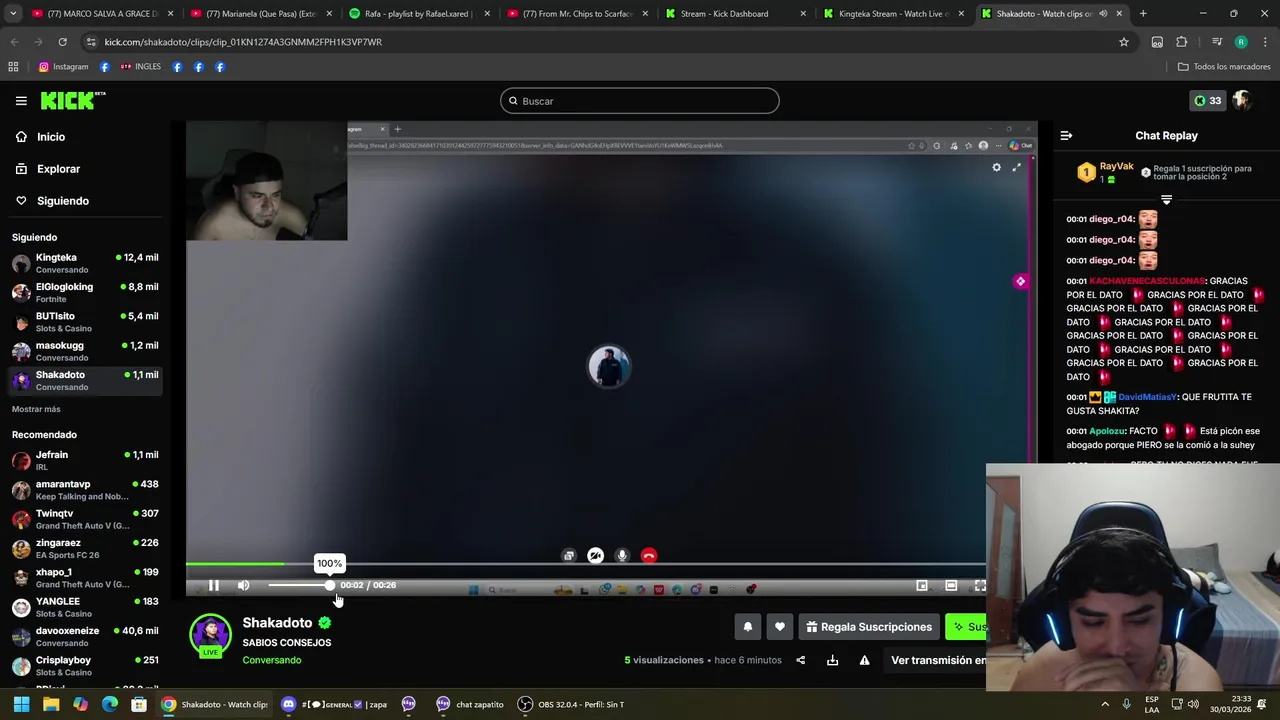Collapse chat replay panel arrow icon
Image resolution: width=1280 pixels, height=720 pixels.
coord(1066,136)
